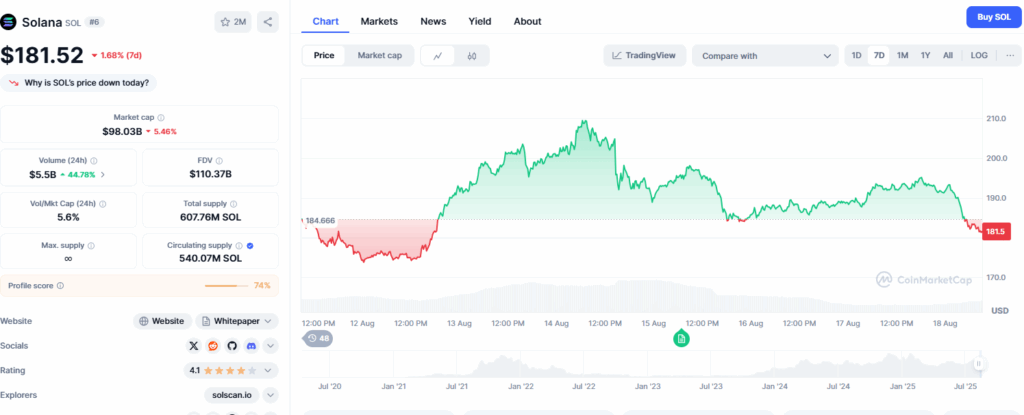Set chart range to 1Y
The image size is (1024, 415).
pyautogui.click(x=925, y=56)
